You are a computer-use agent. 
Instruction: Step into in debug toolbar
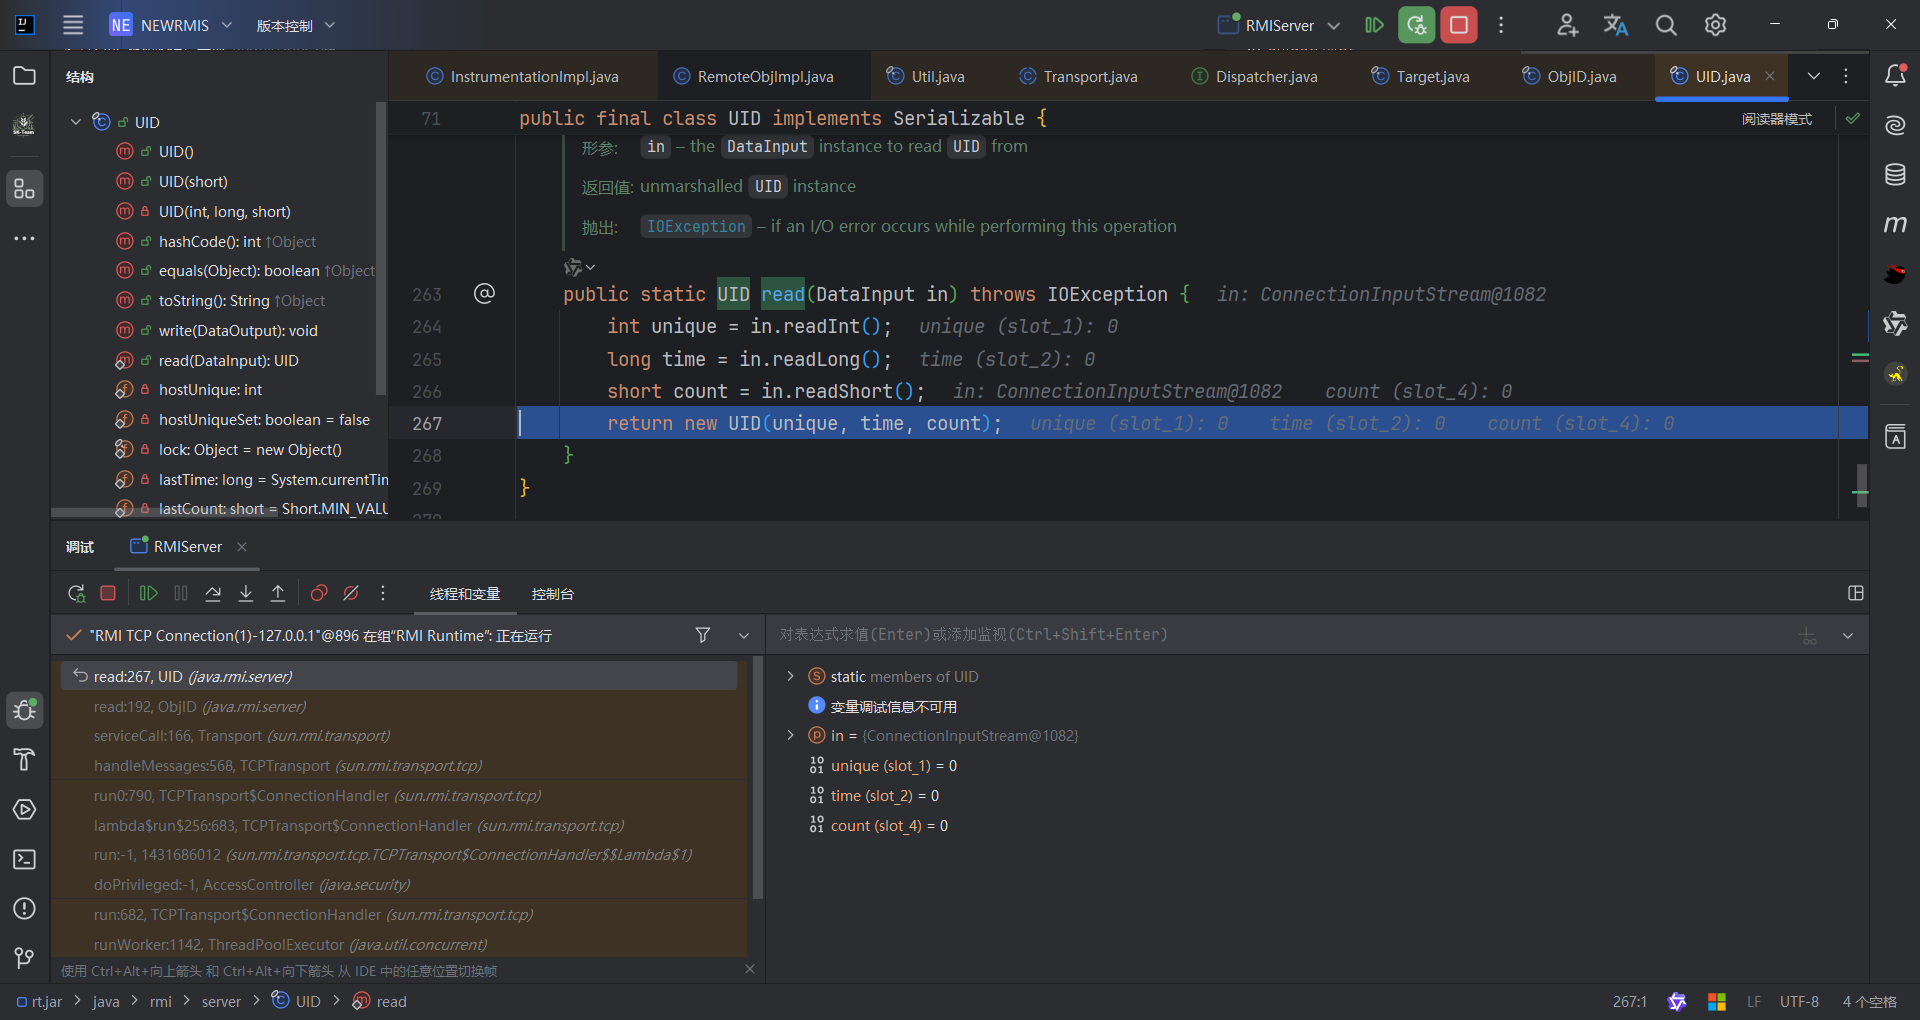coord(245,593)
